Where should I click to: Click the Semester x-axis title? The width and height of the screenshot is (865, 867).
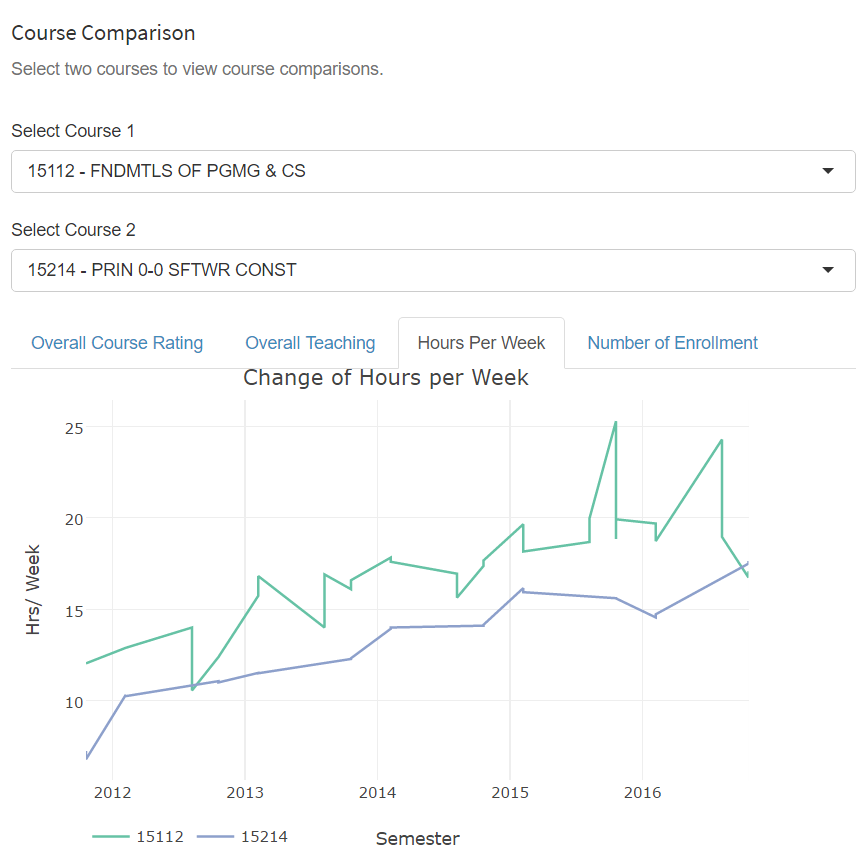(x=417, y=838)
